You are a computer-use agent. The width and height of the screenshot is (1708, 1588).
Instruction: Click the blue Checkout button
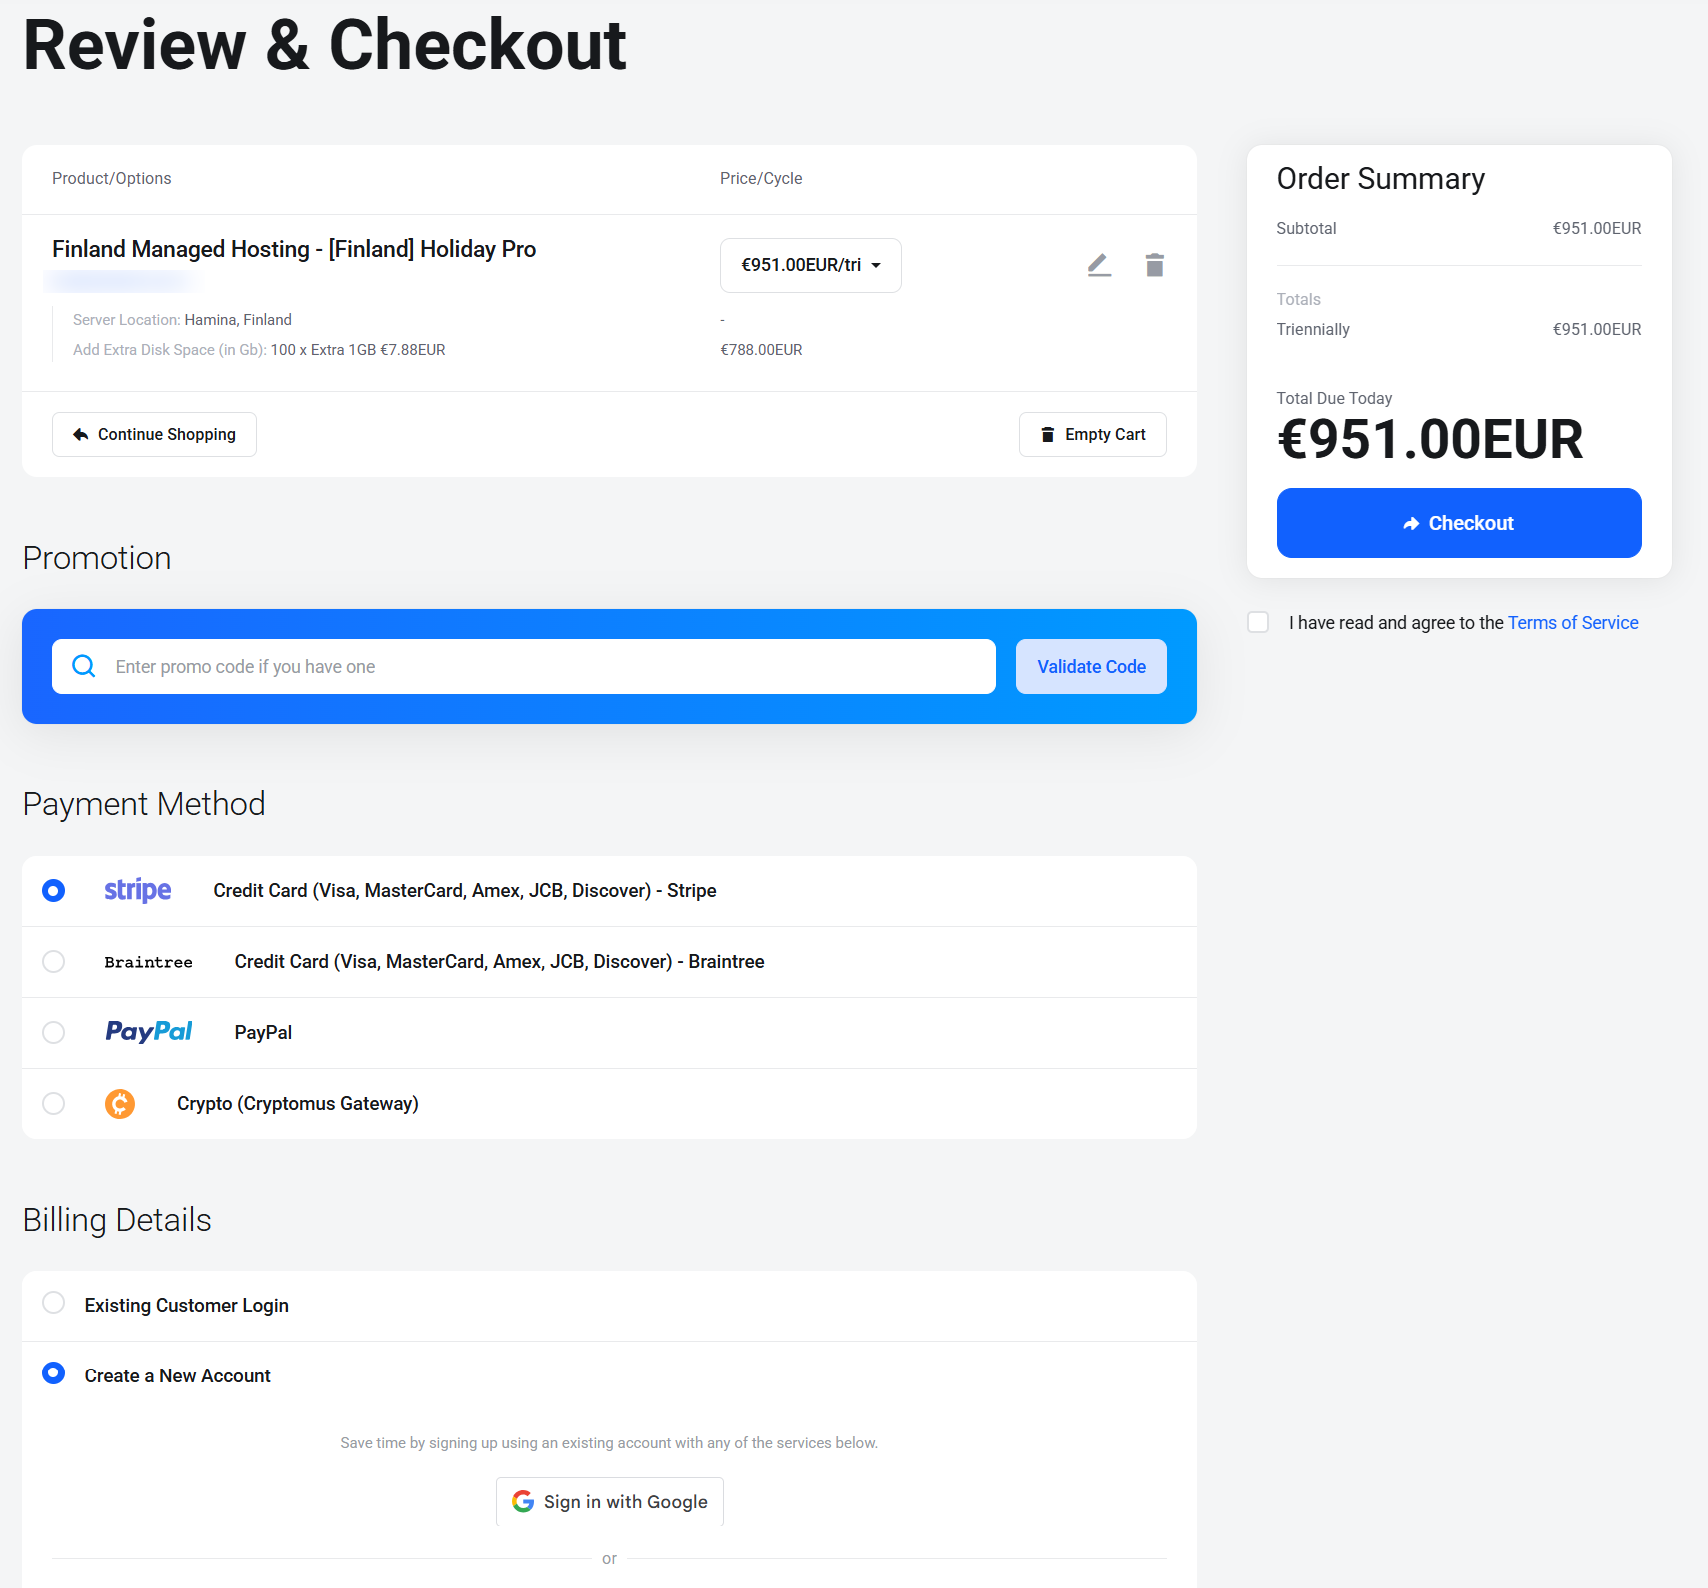pyautogui.click(x=1459, y=523)
